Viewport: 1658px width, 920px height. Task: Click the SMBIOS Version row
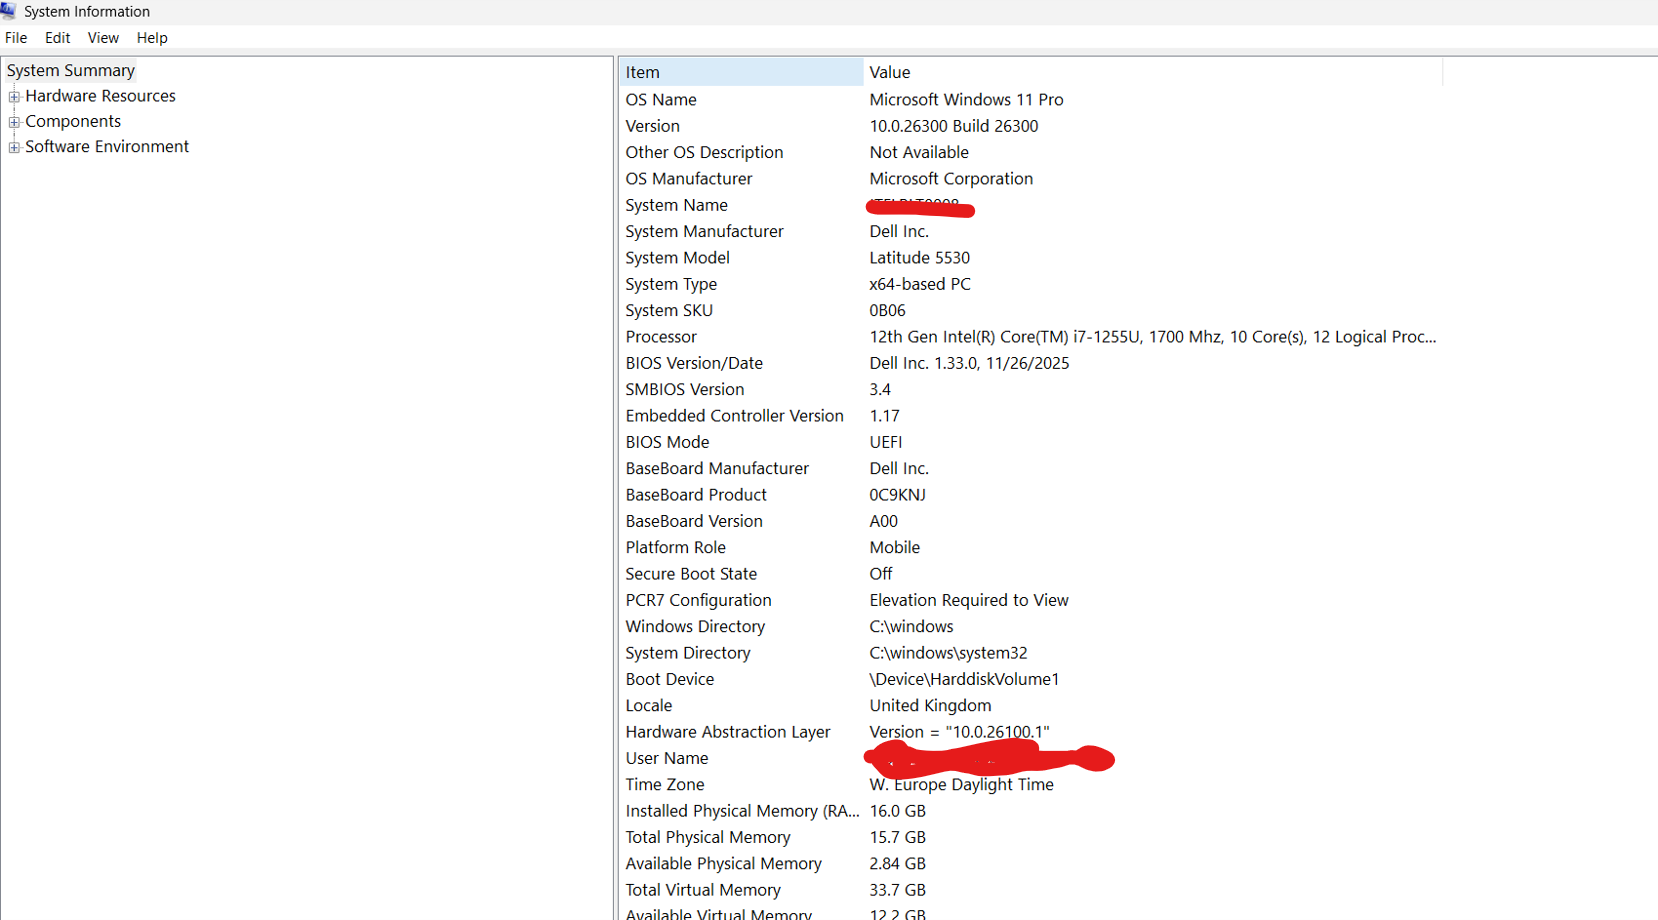[x=1031, y=389]
